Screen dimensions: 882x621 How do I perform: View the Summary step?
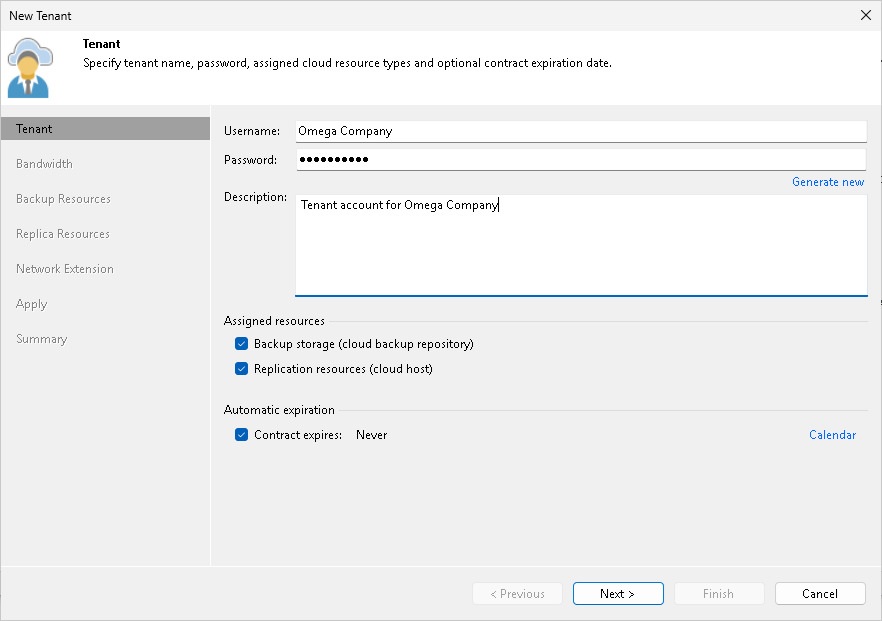tap(41, 338)
